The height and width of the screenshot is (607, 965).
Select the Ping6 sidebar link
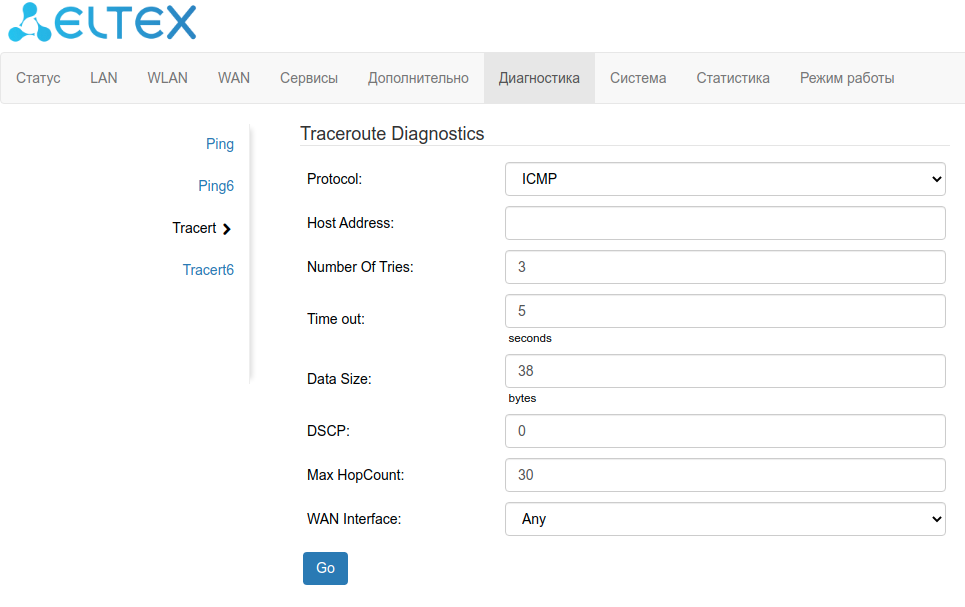[x=216, y=186]
